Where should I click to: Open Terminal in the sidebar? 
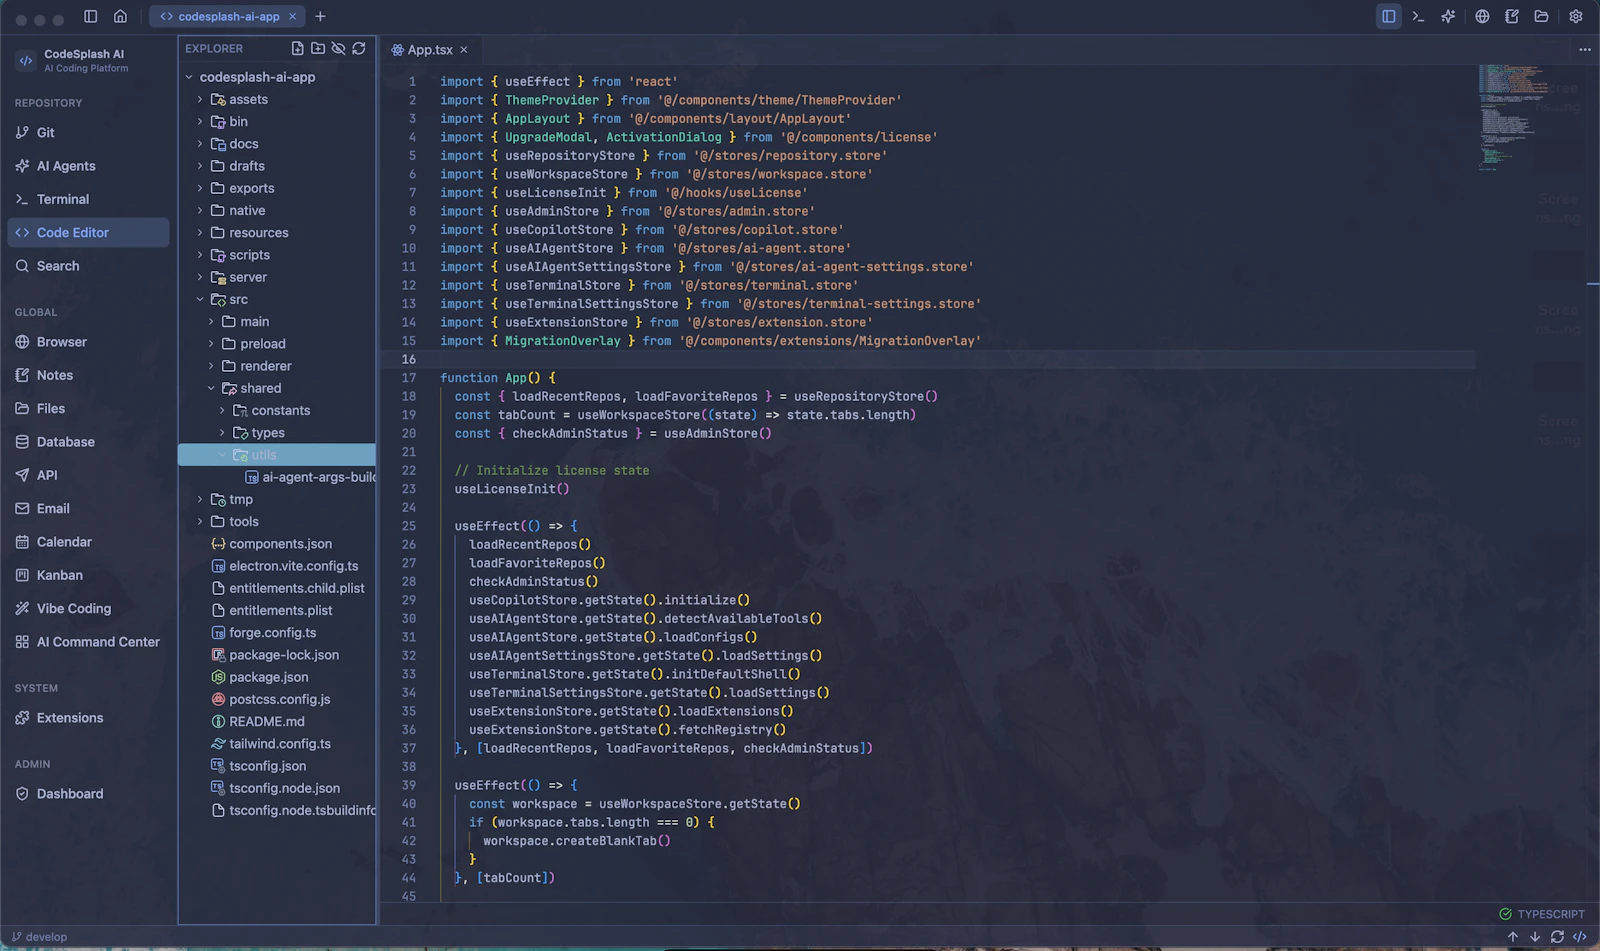[x=88, y=199]
